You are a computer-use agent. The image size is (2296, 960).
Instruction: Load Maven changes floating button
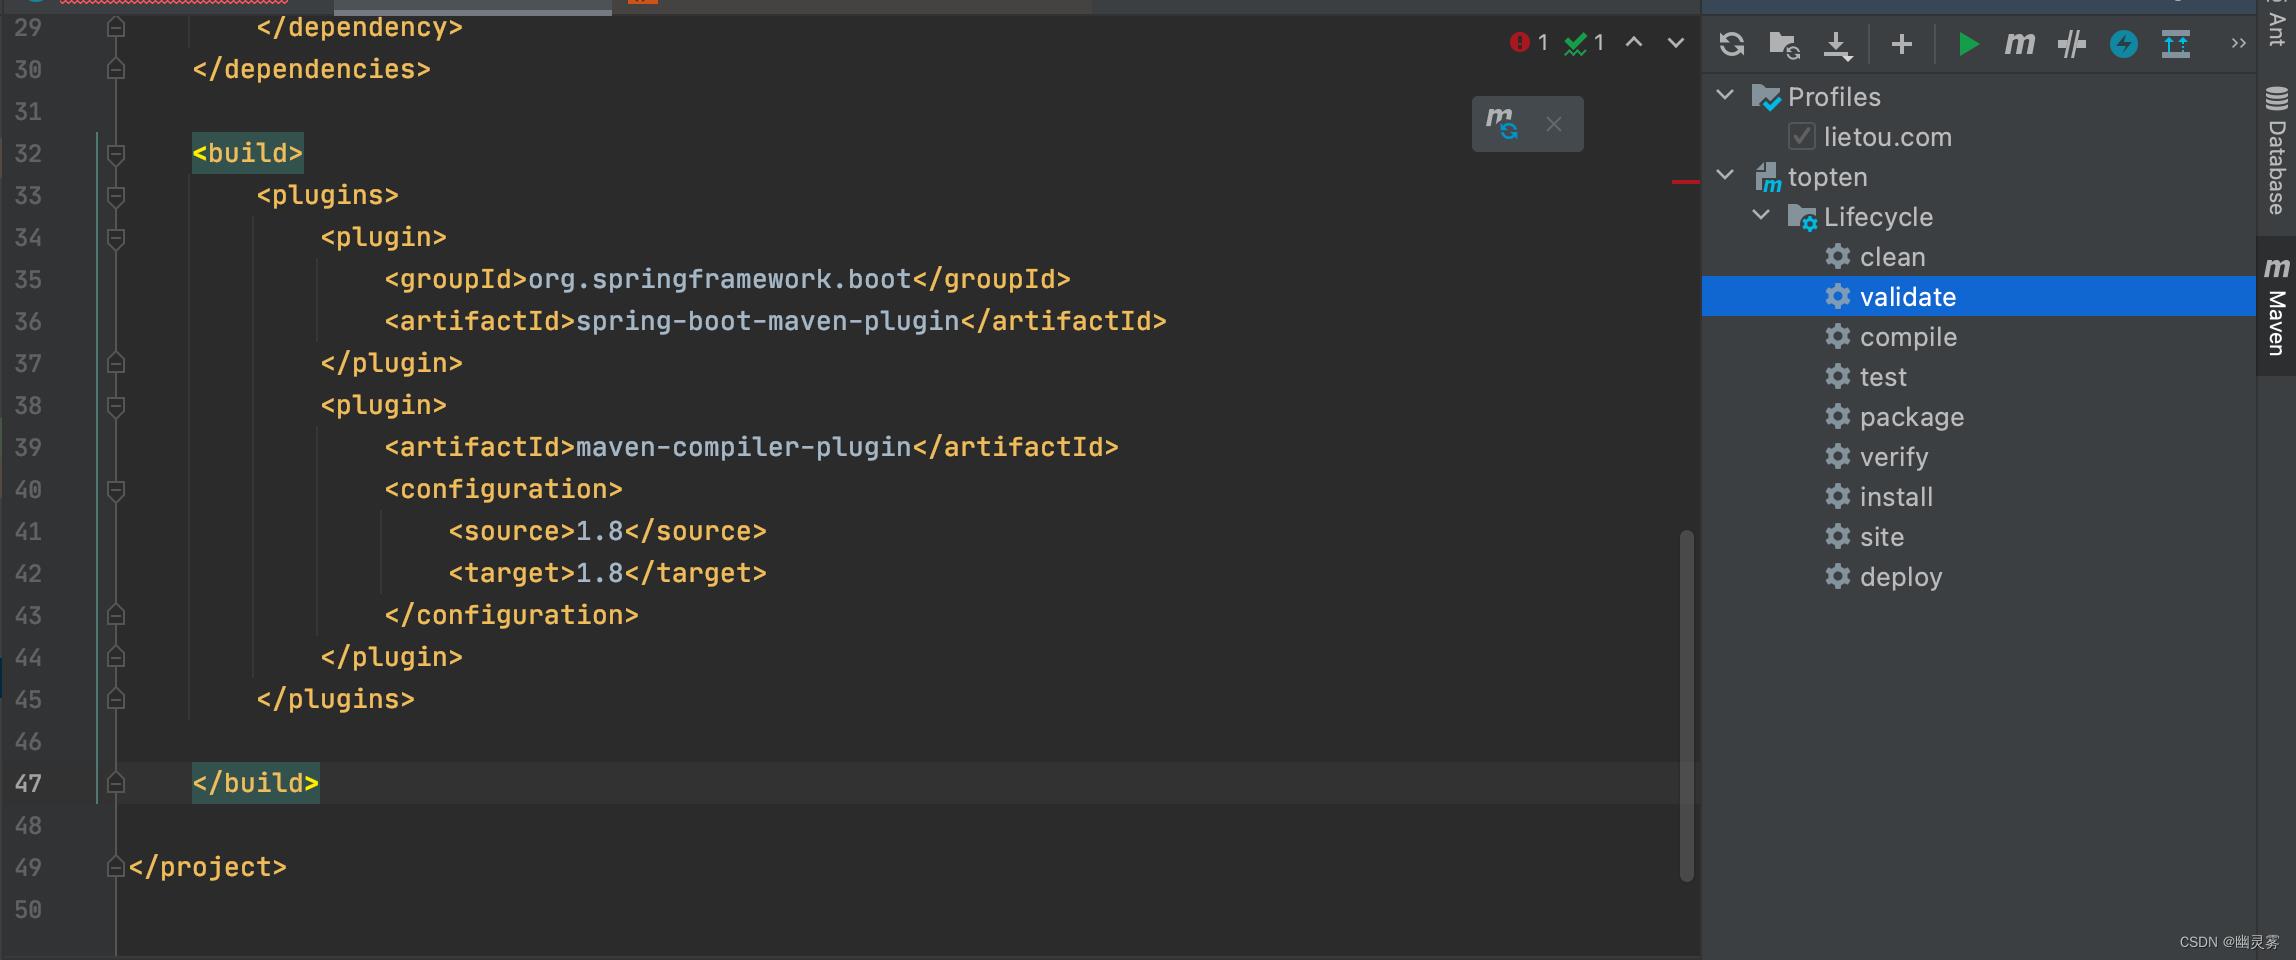[1501, 124]
